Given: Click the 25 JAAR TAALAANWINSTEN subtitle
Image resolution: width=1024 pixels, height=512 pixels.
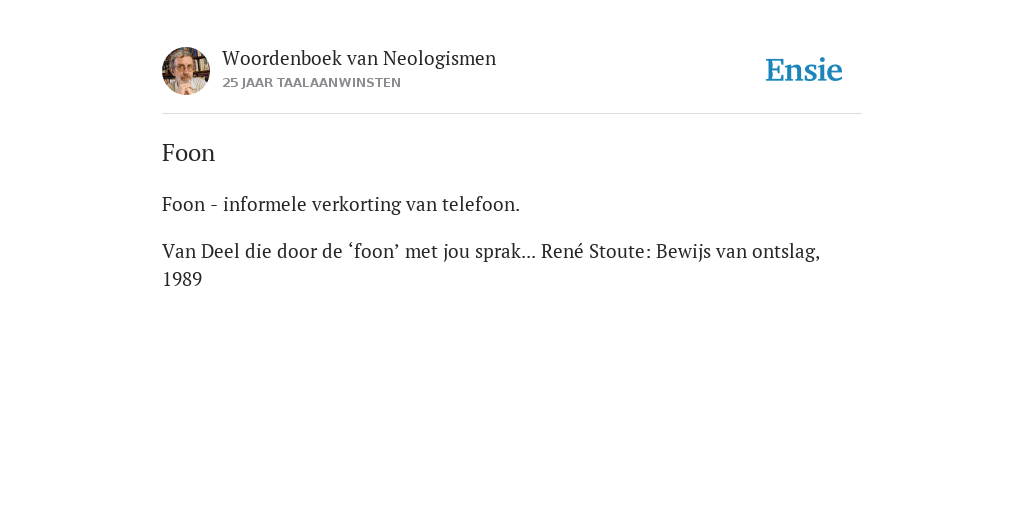Looking at the screenshot, I should [312, 83].
